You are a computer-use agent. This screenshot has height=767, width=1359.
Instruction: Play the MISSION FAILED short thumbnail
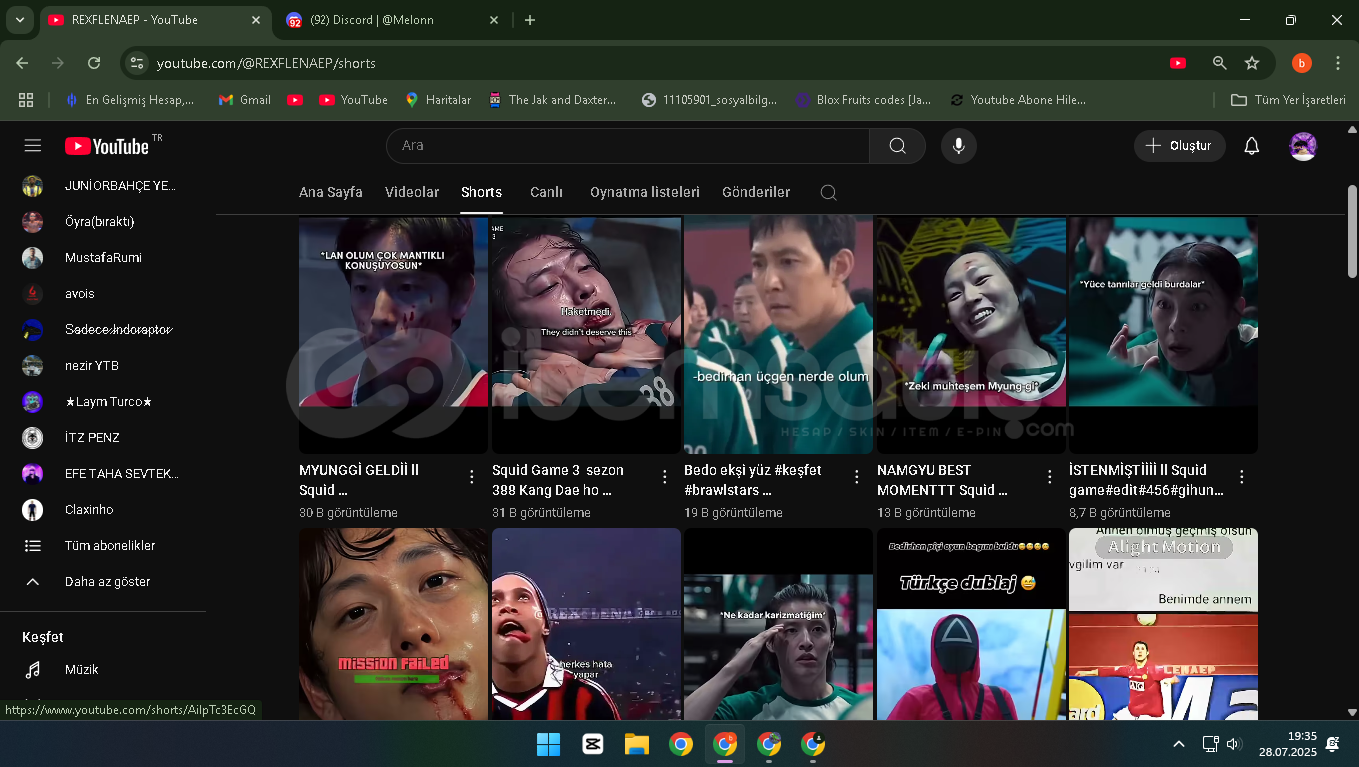pos(393,624)
